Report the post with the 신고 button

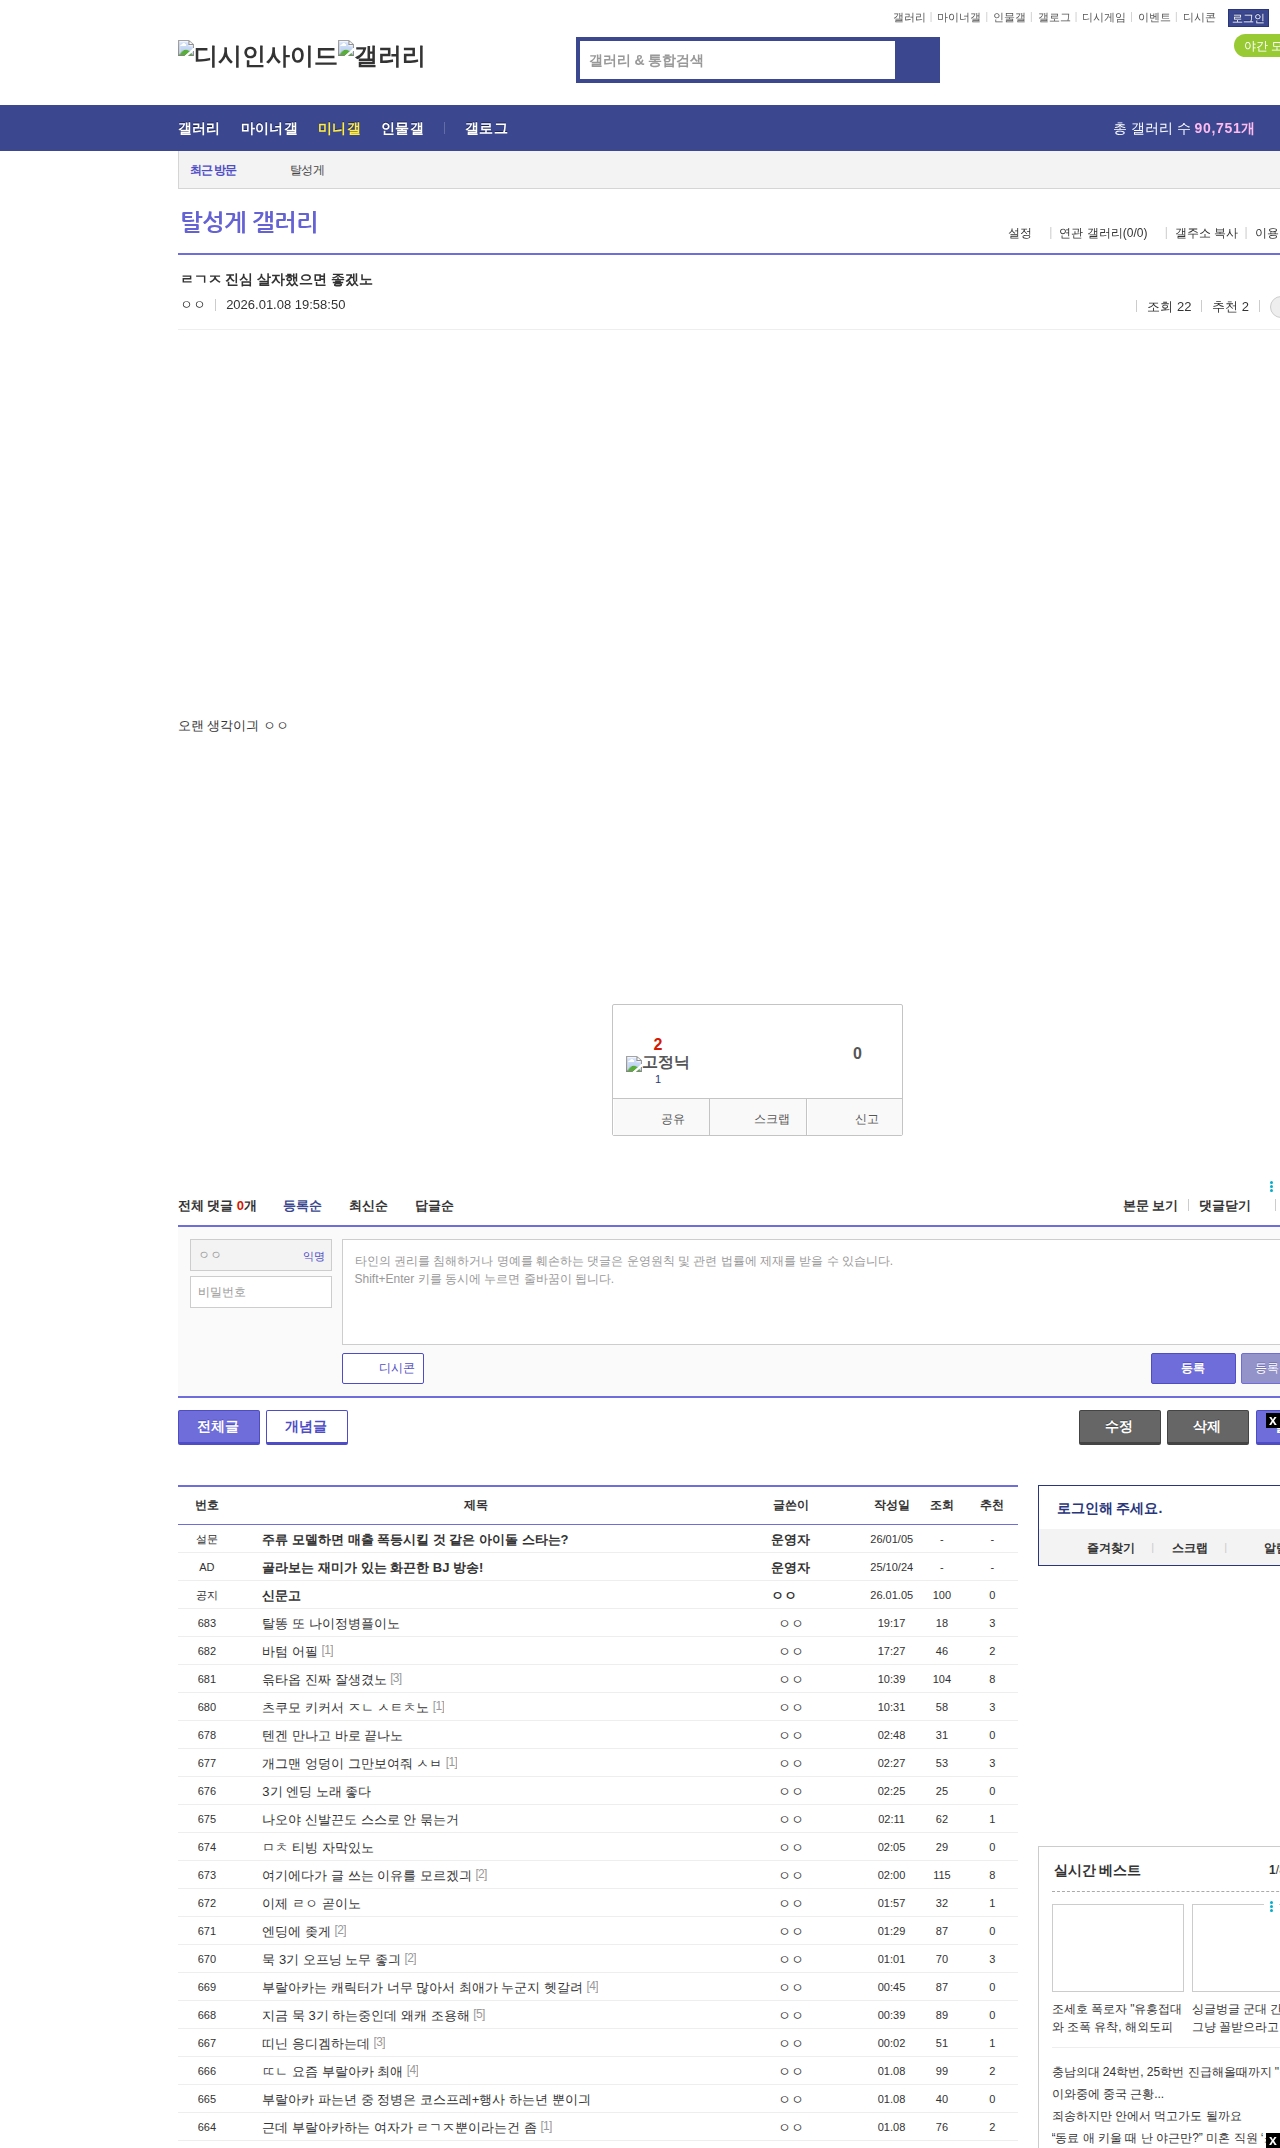(x=866, y=1119)
